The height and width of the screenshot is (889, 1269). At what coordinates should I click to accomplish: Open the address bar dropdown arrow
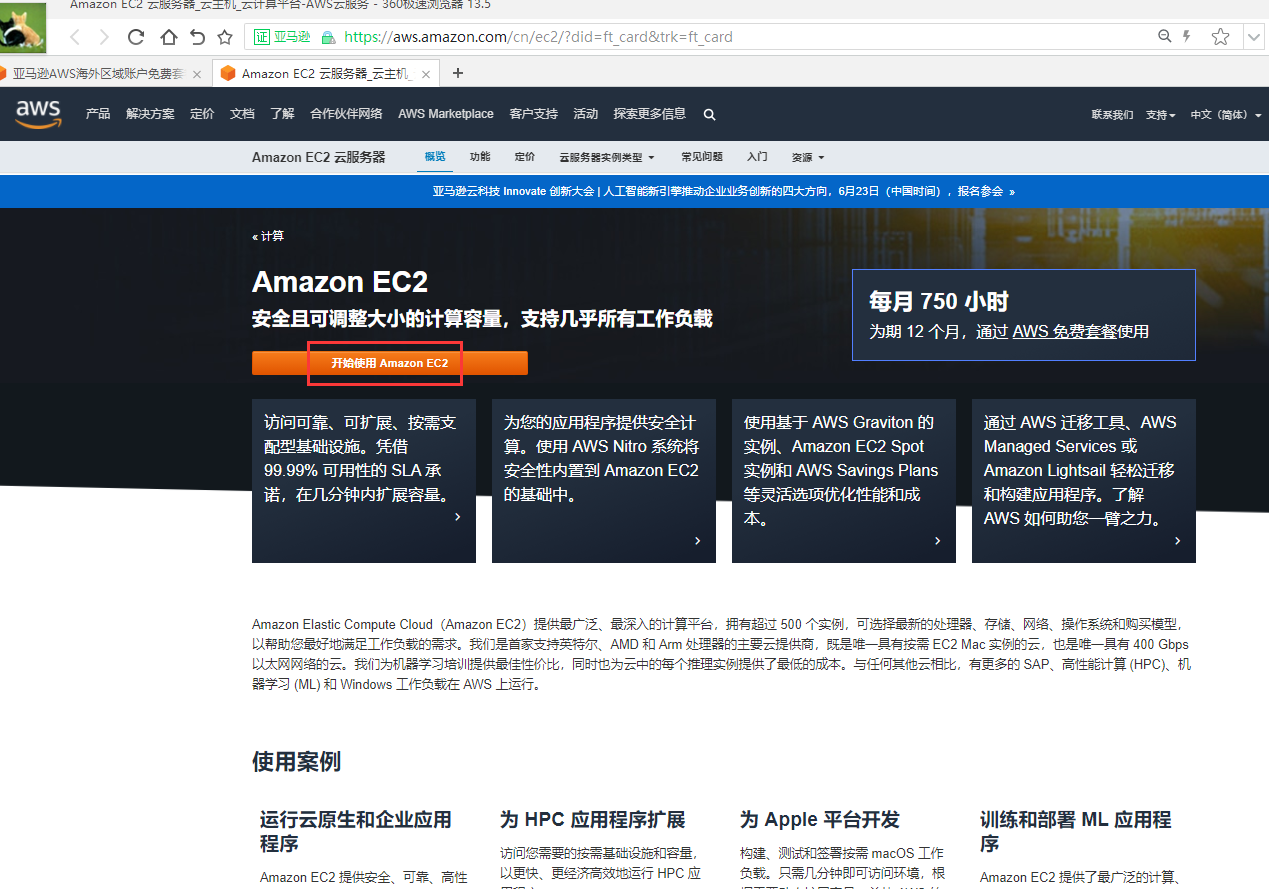[1254, 37]
